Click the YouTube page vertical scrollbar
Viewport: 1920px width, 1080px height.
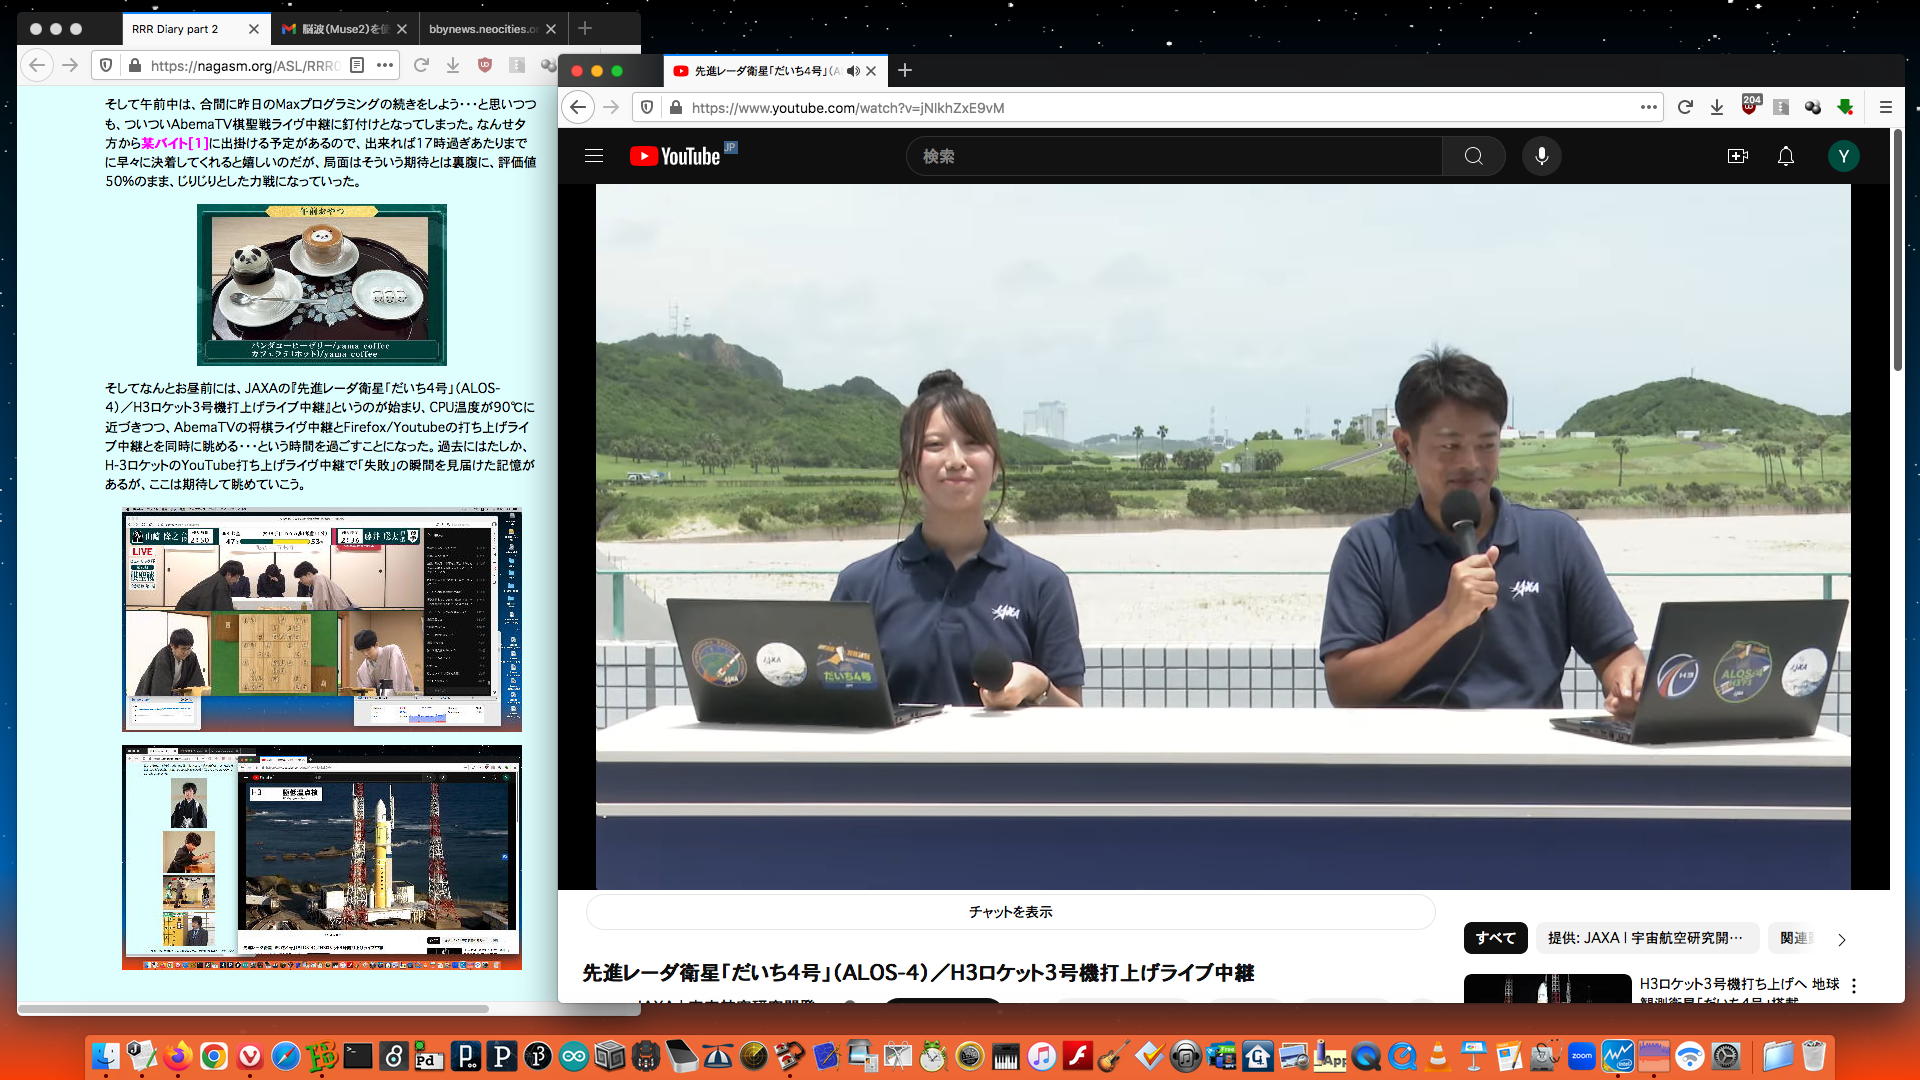point(1897,250)
